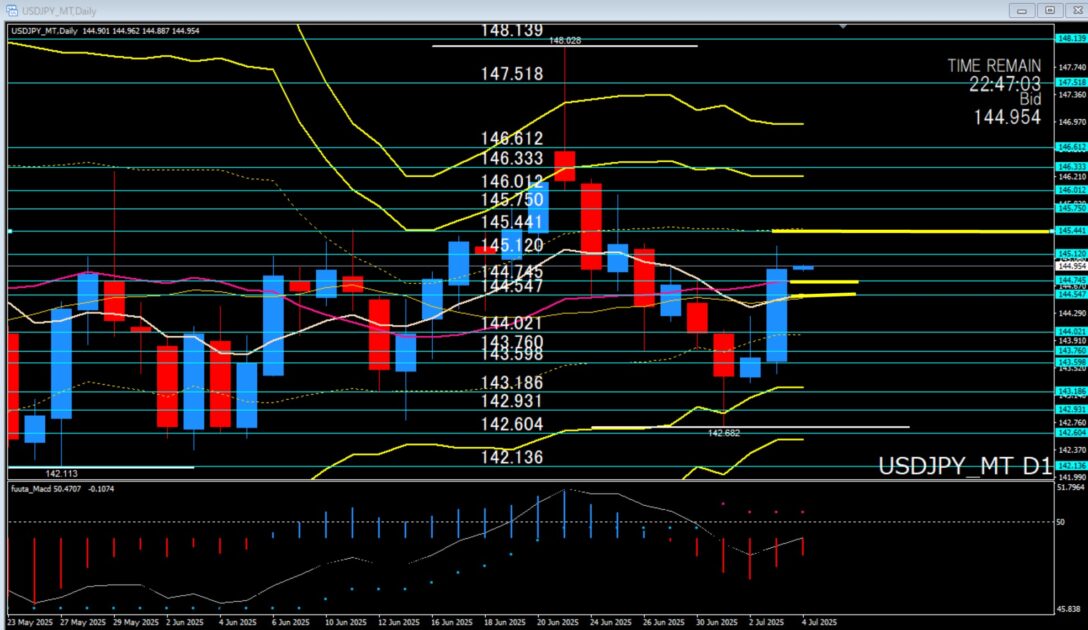
Task: Select the 142.682 low price label
Action: [x=723, y=433]
